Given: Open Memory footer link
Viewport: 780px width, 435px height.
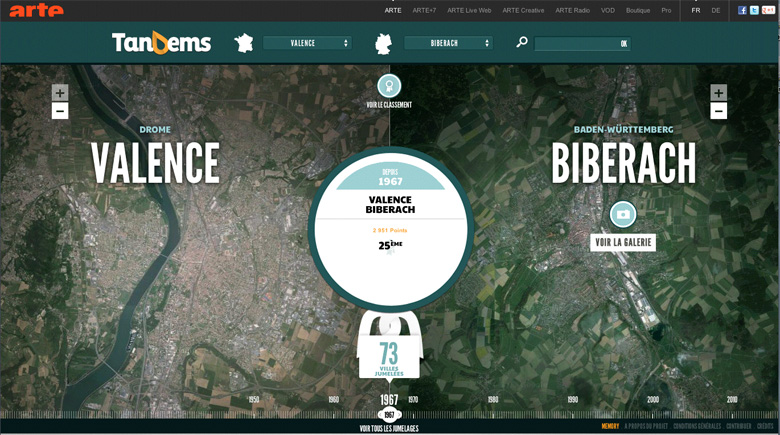Looking at the screenshot, I should pos(610,426).
